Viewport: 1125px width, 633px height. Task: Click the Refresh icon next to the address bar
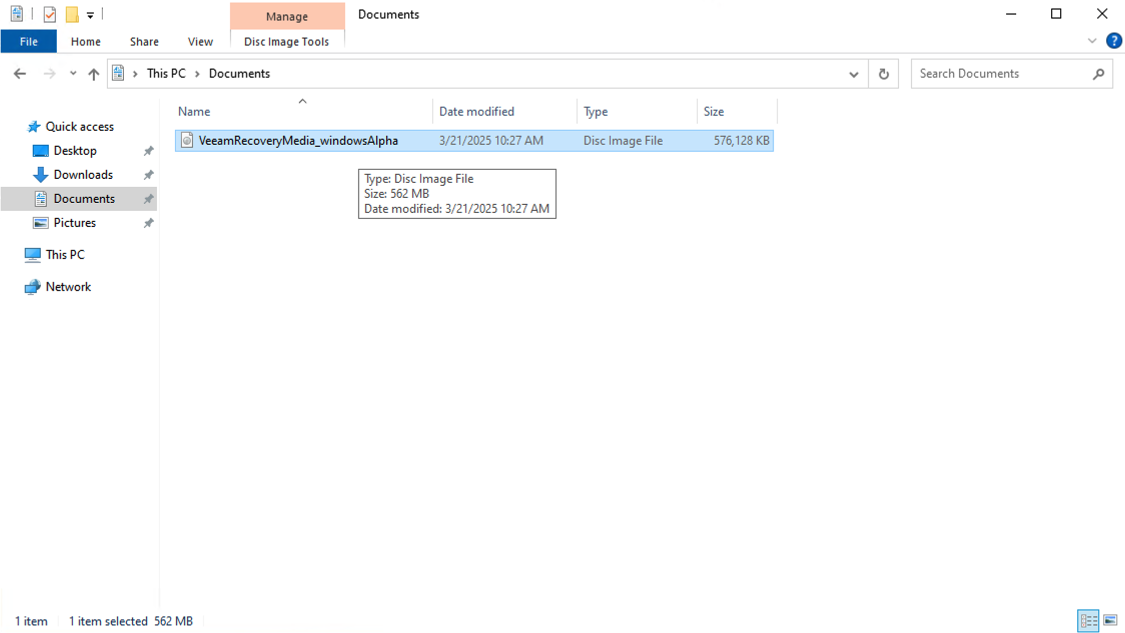click(x=883, y=73)
